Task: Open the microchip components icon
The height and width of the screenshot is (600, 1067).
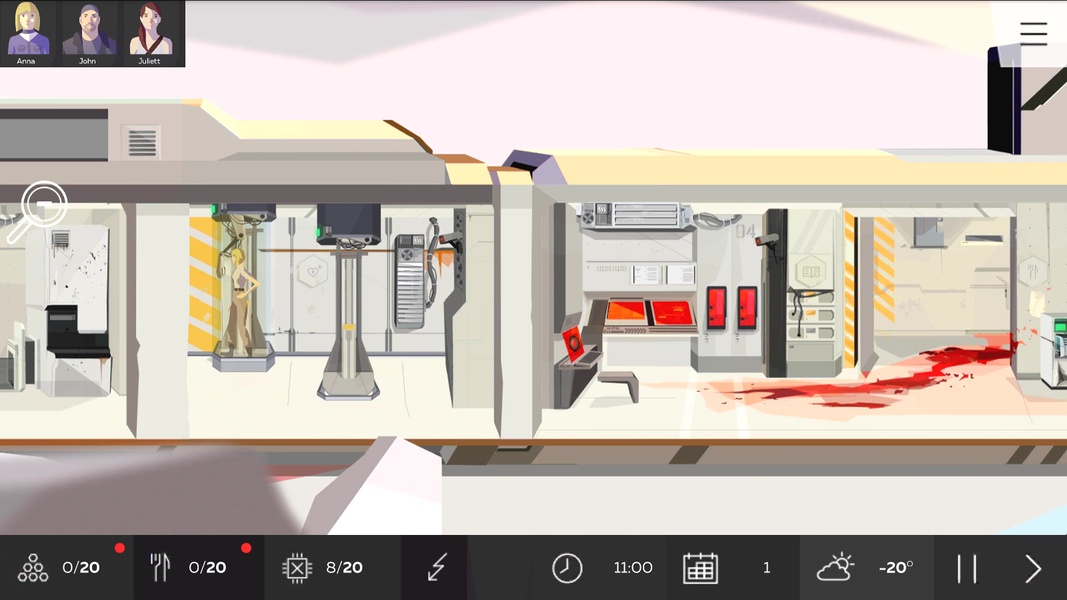Action: pyautogui.click(x=297, y=567)
